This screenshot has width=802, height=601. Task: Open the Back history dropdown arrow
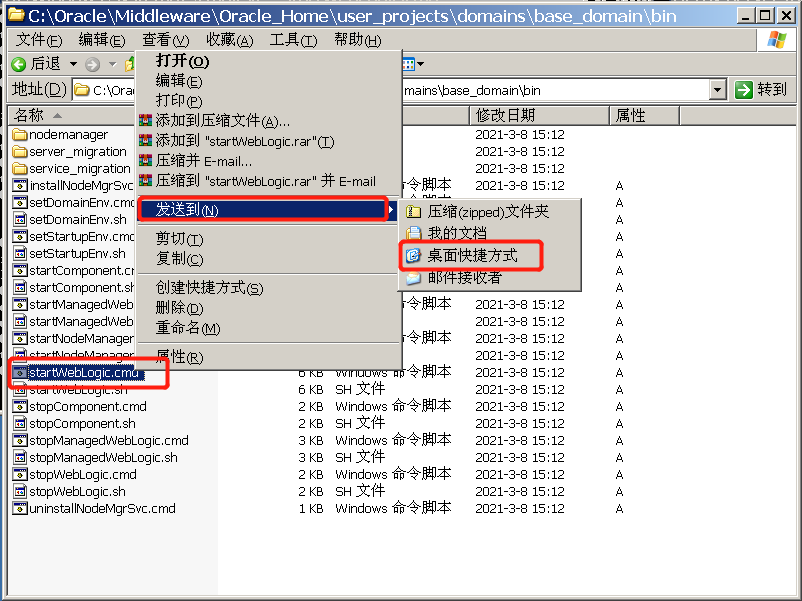73,64
